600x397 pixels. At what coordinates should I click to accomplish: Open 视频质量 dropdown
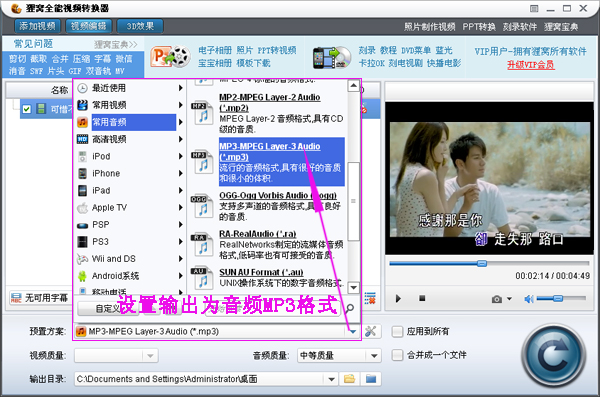116,356
